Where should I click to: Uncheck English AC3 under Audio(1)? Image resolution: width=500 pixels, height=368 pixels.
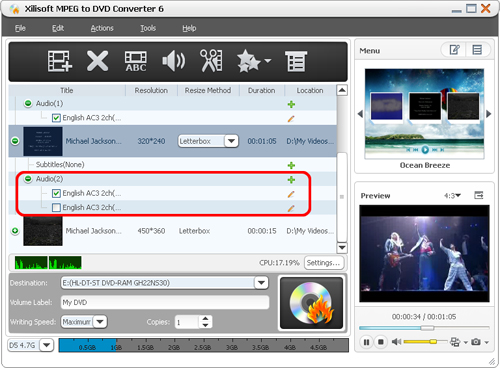point(56,118)
